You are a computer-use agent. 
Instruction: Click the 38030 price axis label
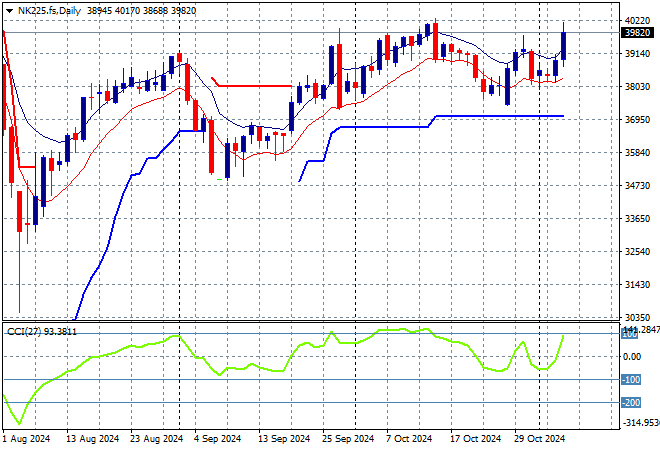(637, 86)
